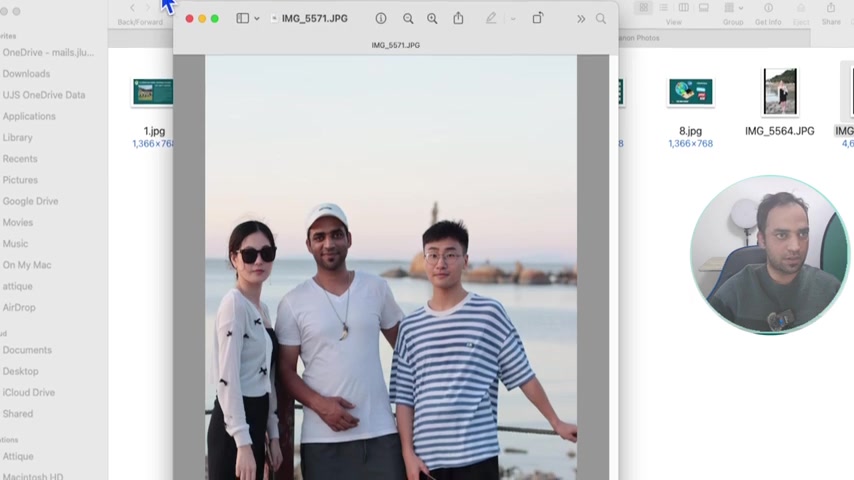Select On My Mac sidebar item
The width and height of the screenshot is (854, 480).
pyautogui.click(x=27, y=265)
